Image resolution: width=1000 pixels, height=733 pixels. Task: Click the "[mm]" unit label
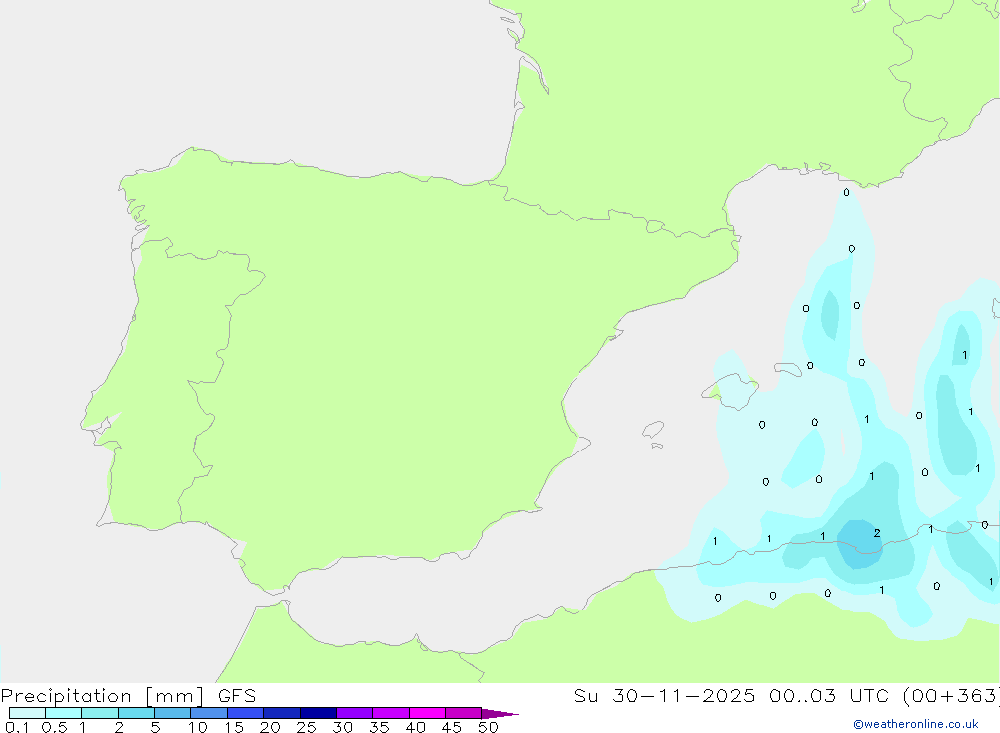pos(175,696)
